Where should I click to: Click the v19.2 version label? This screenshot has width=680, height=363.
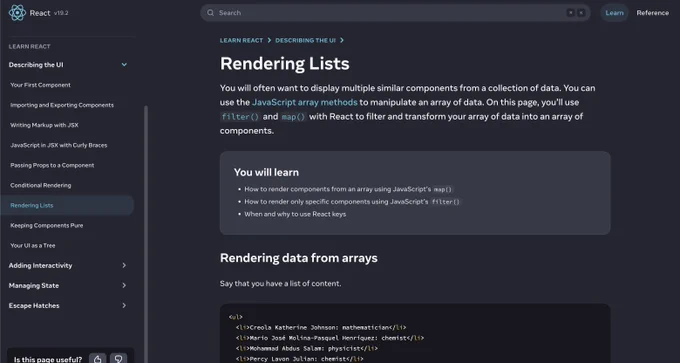(x=61, y=13)
